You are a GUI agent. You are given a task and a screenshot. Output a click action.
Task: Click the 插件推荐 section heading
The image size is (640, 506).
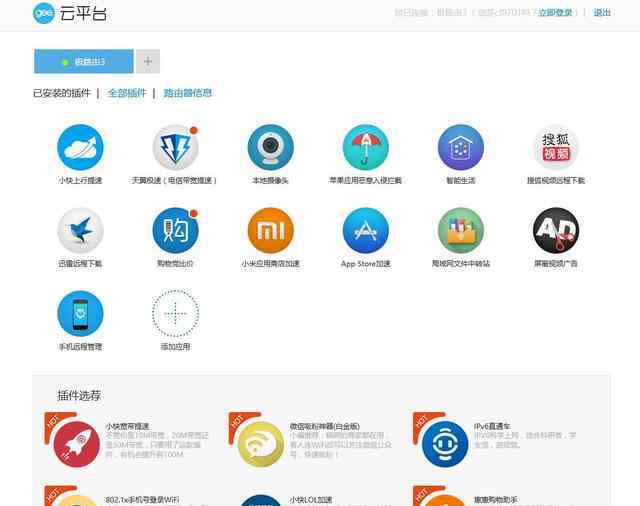[x=79, y=395]
